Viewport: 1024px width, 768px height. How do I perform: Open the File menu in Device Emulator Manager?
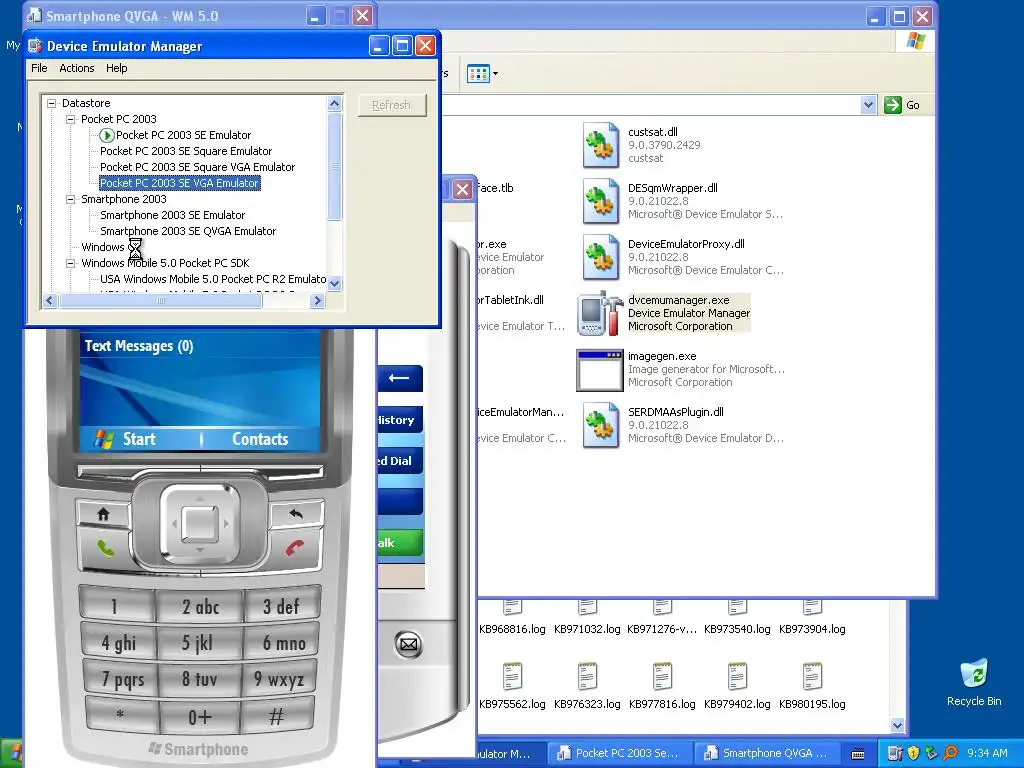(39, 68)
